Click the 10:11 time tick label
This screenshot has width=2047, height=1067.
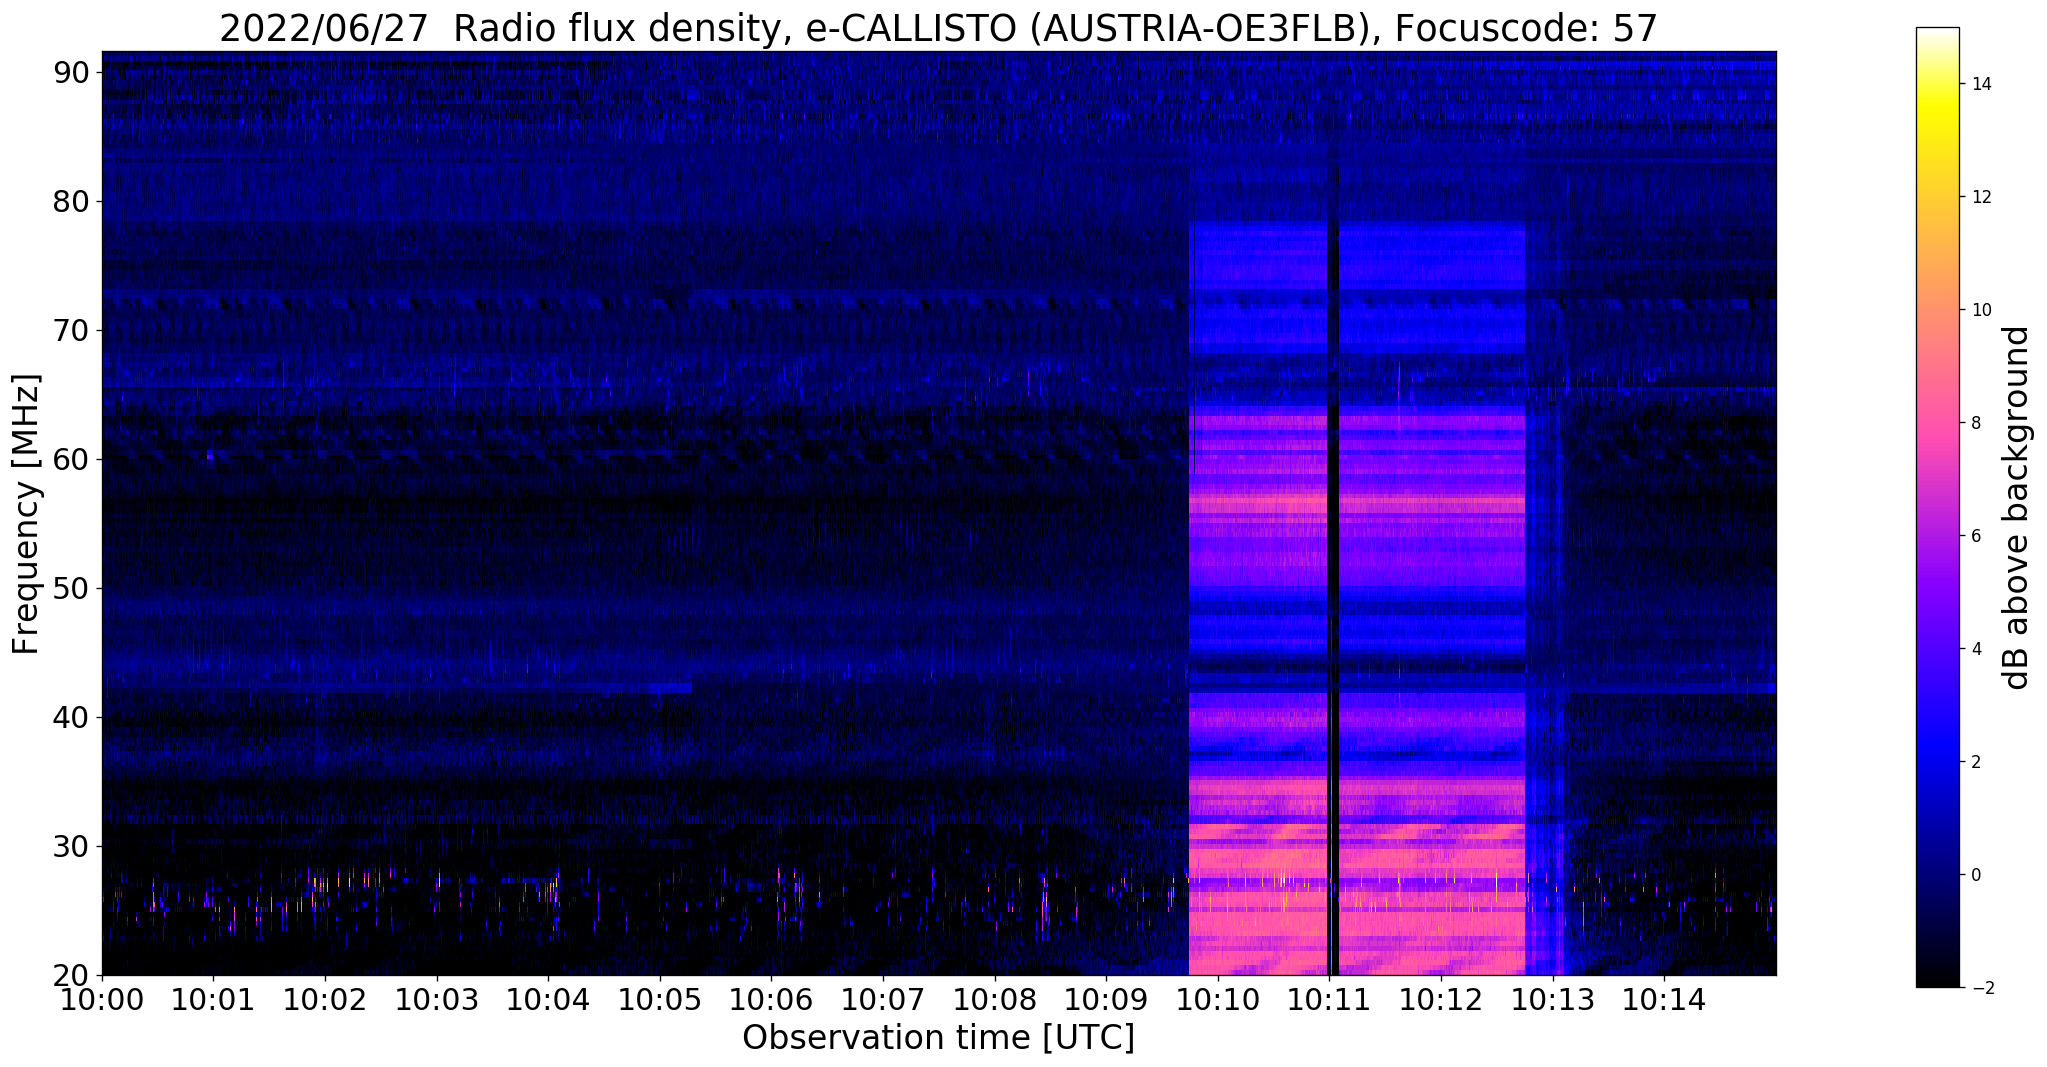[x=1330, y=999]
